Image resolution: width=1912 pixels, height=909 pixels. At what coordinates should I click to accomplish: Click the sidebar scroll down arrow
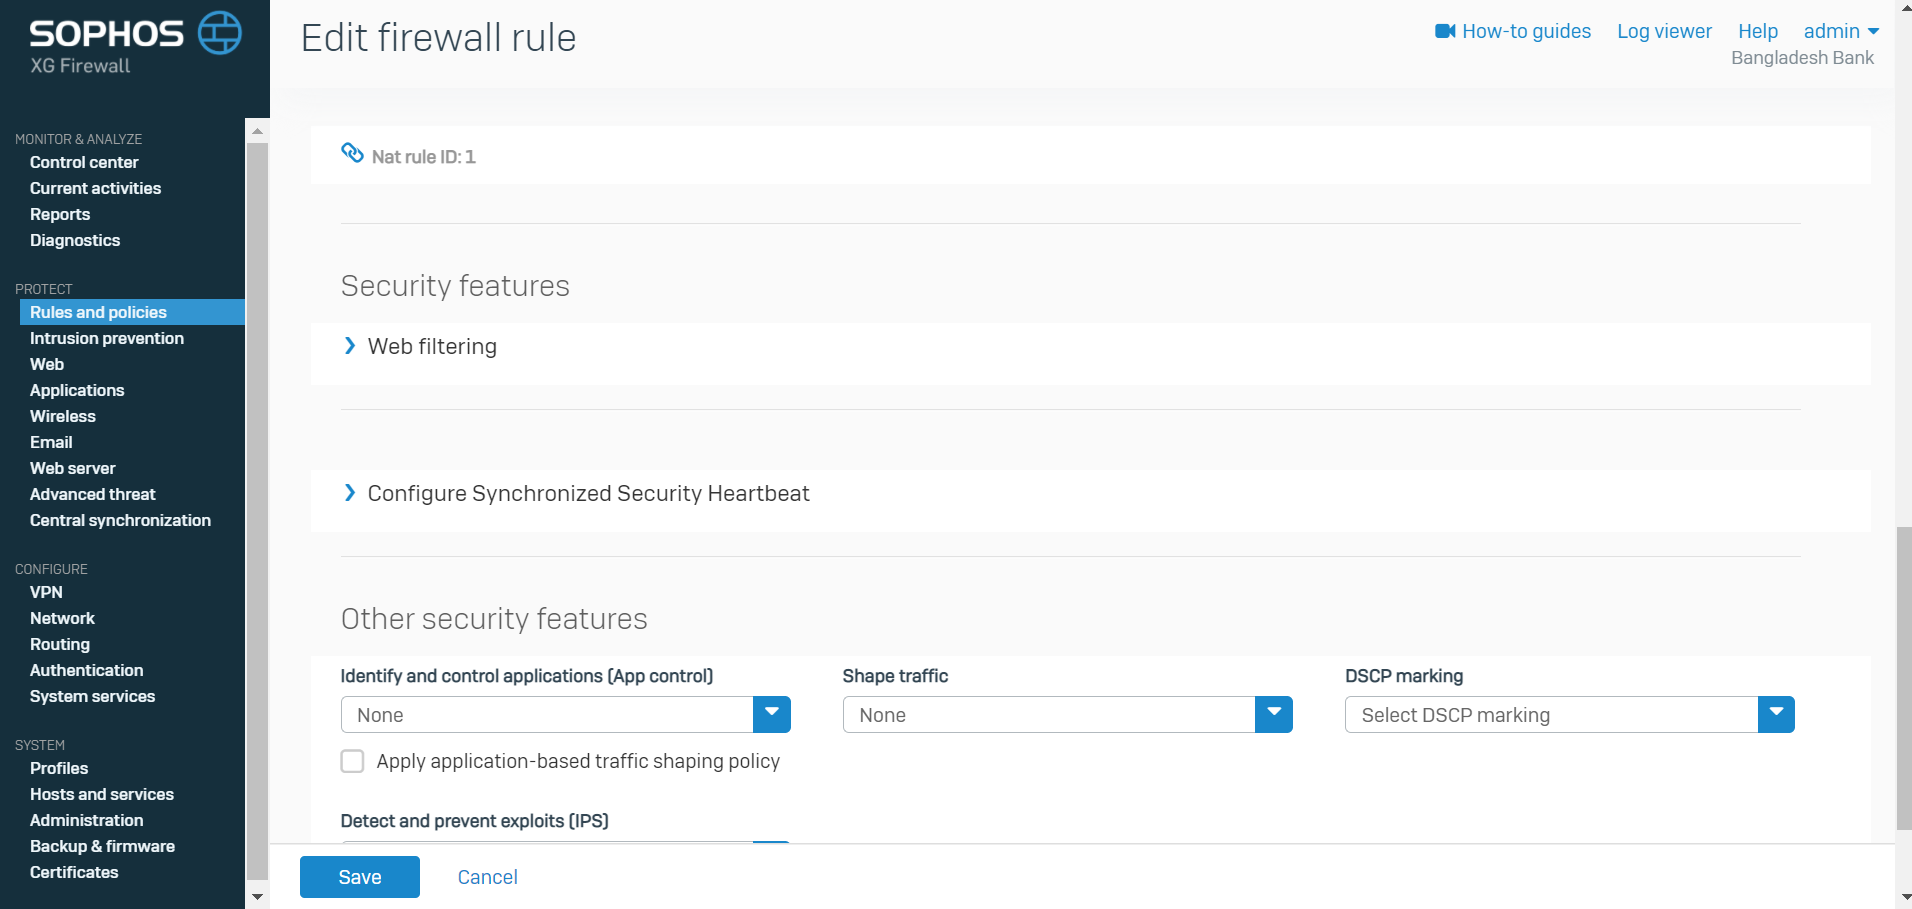pyautogui.click(x=257, y=896)
